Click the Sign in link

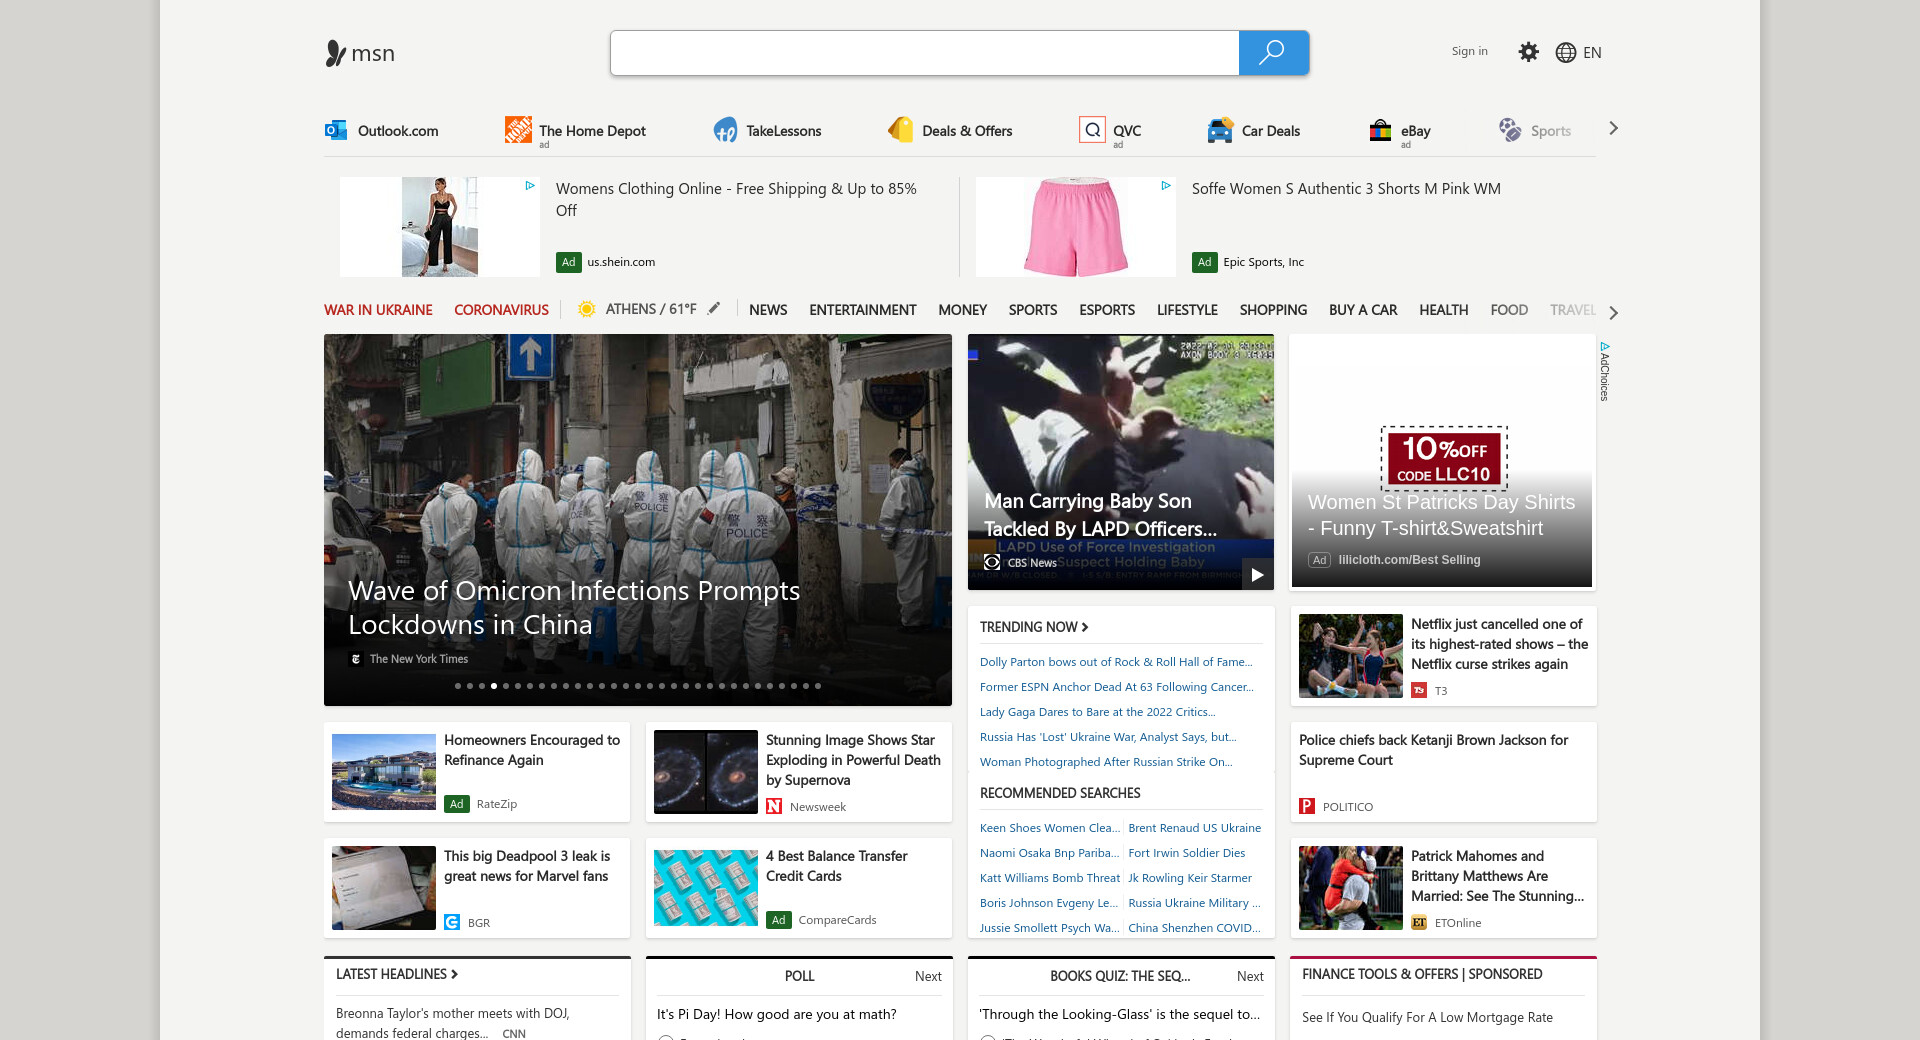(1469, 51)
